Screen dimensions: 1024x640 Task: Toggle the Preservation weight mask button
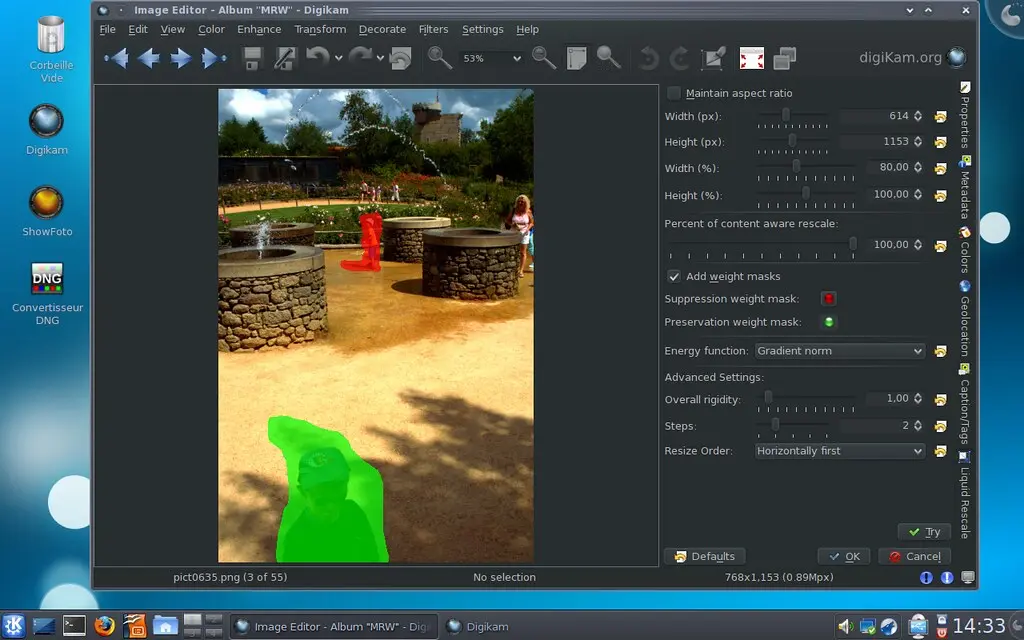(x=828, y=322)
